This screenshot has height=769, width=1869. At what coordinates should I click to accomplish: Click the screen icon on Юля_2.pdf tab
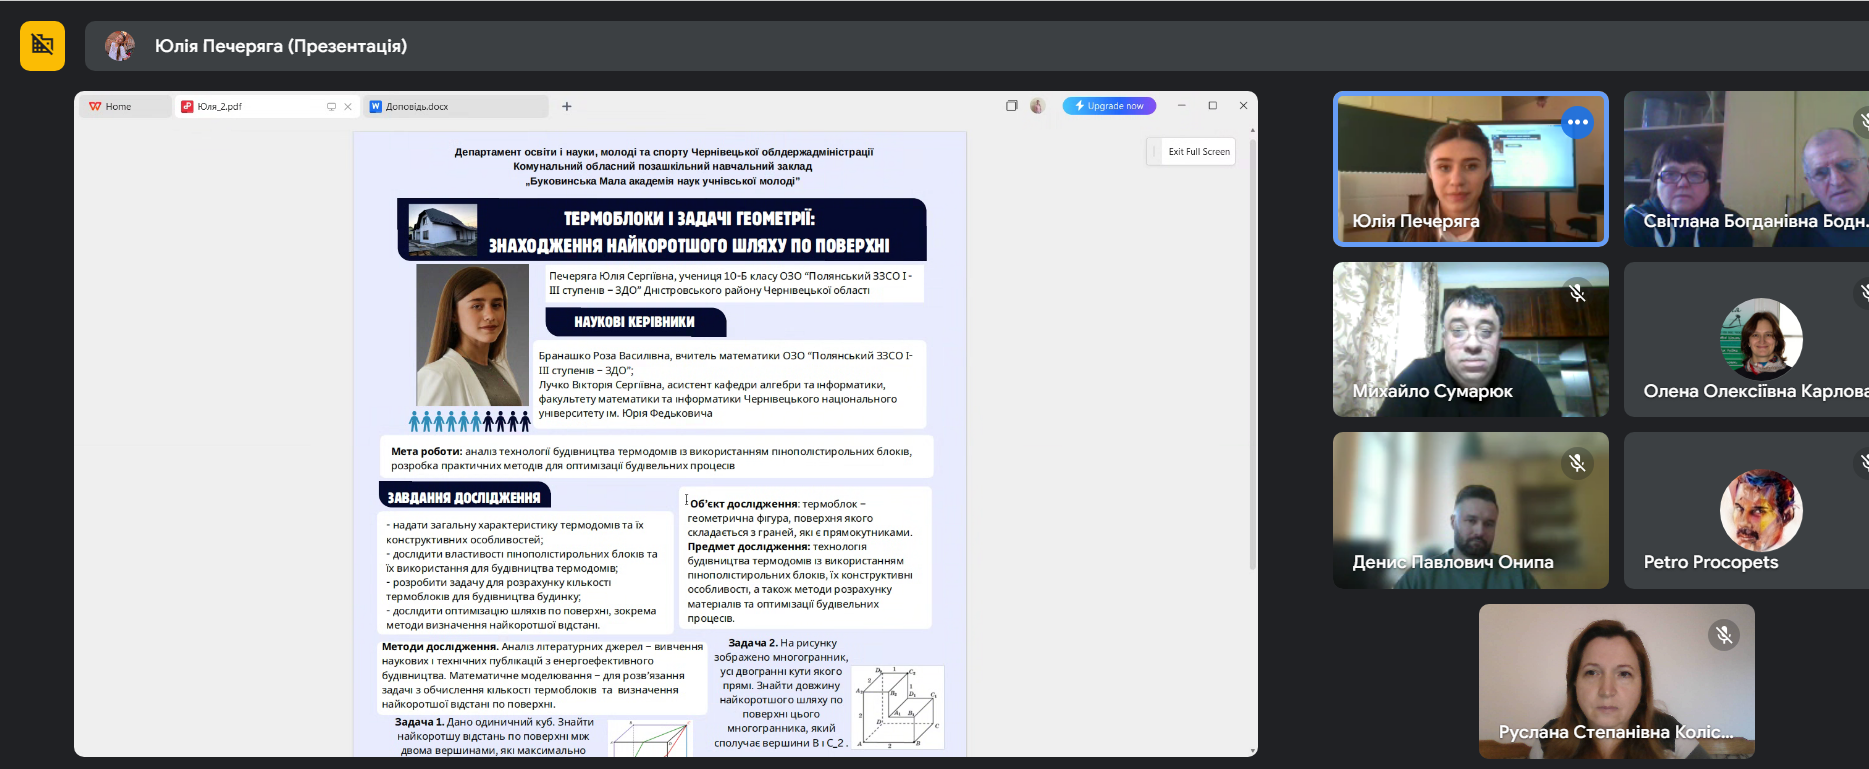(x=331, y=107)
